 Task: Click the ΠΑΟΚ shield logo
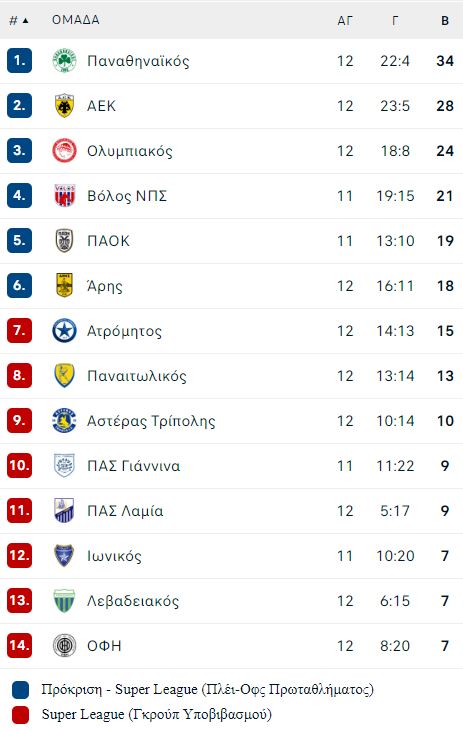click(x=64, y=241)
